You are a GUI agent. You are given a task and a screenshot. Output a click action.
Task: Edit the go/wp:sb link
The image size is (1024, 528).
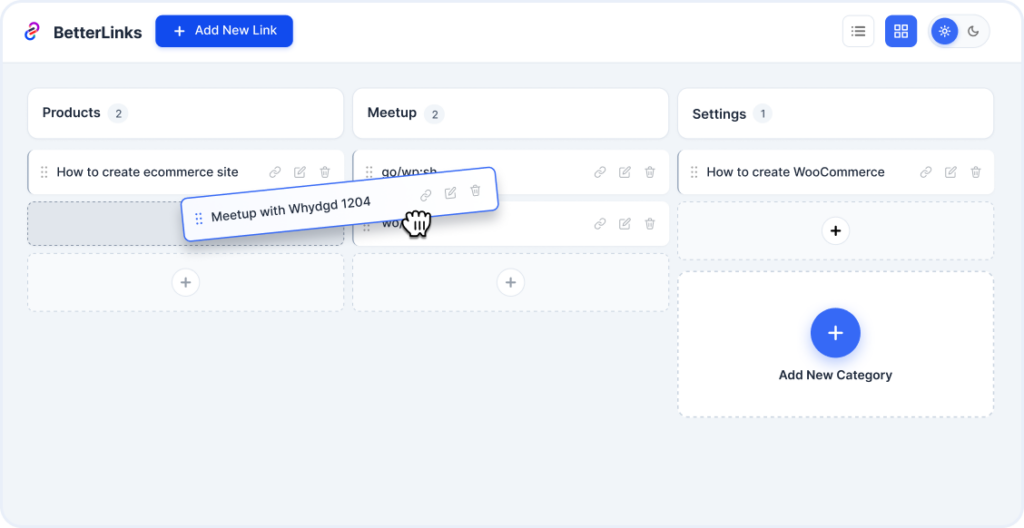[625, 173]
